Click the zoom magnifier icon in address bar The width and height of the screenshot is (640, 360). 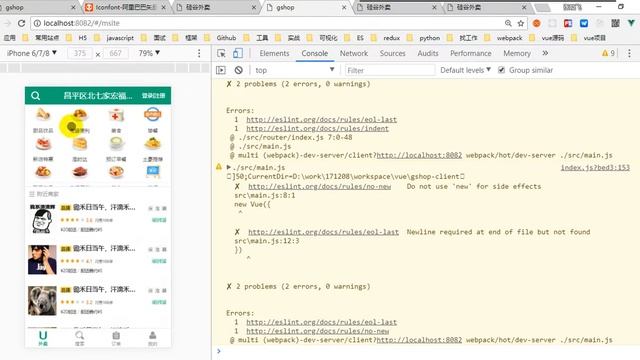[508, 23]
